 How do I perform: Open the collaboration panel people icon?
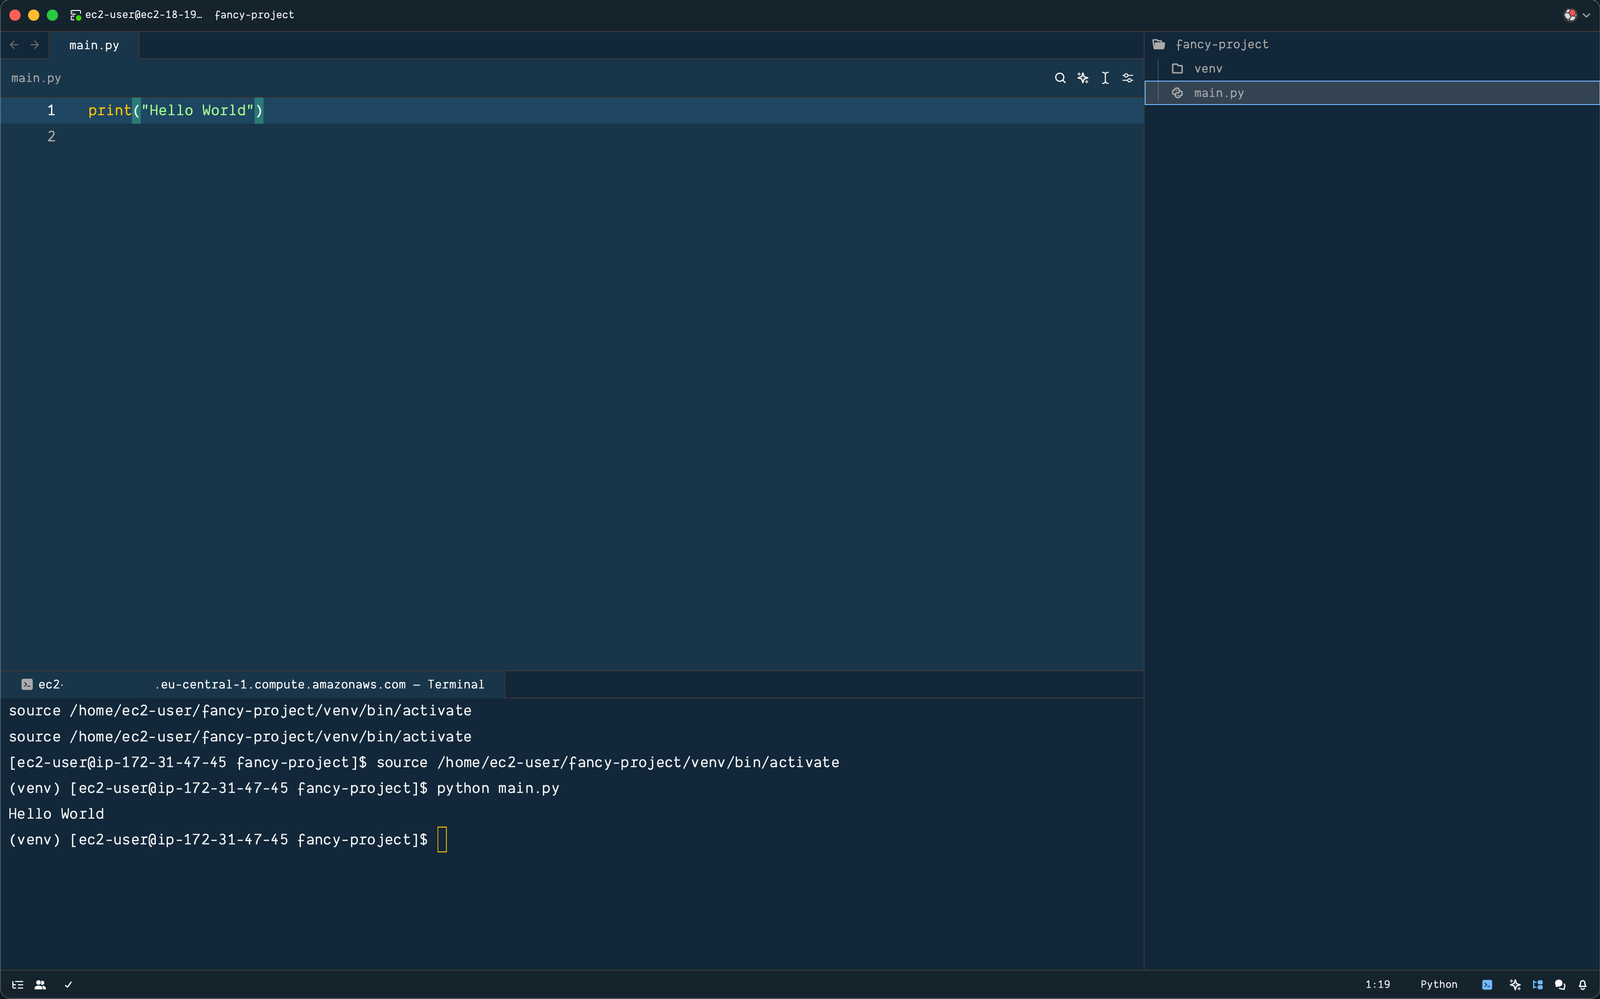(x=40, y=985)
